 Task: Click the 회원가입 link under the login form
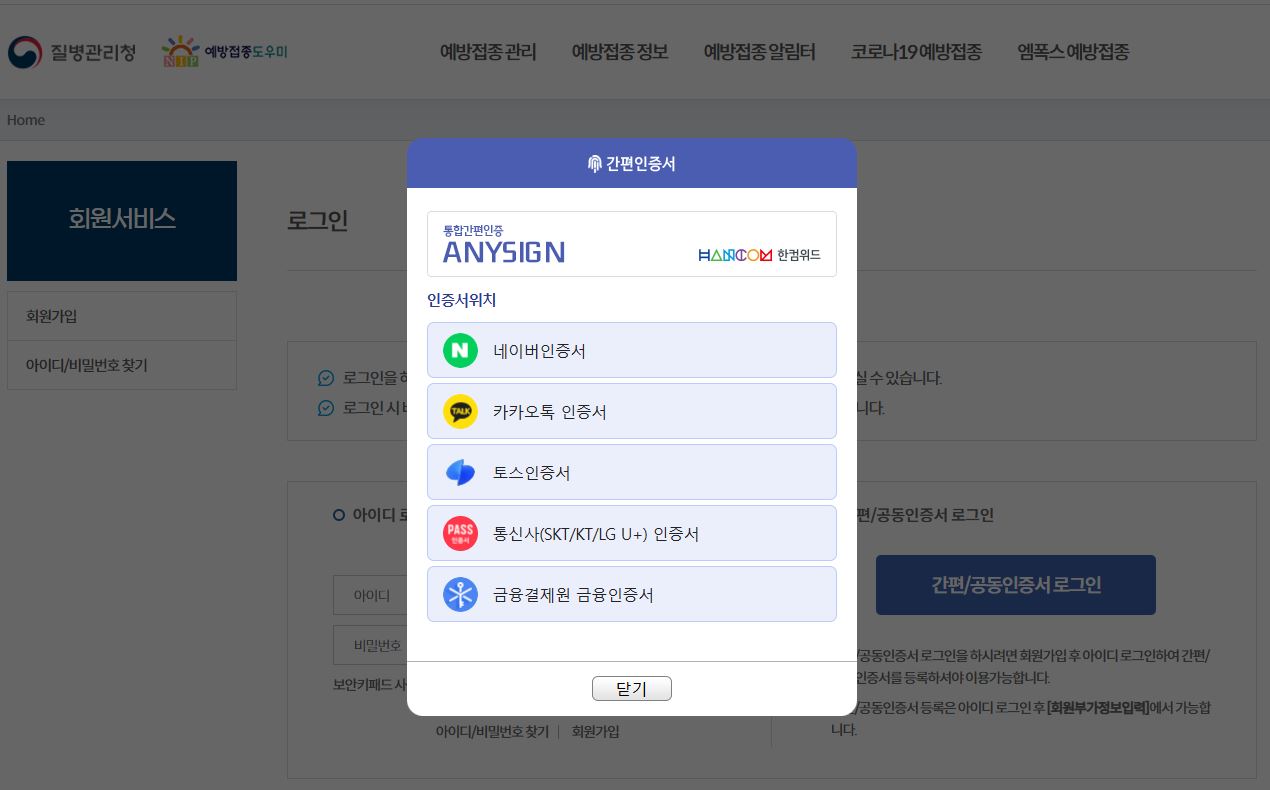[595, 732]
